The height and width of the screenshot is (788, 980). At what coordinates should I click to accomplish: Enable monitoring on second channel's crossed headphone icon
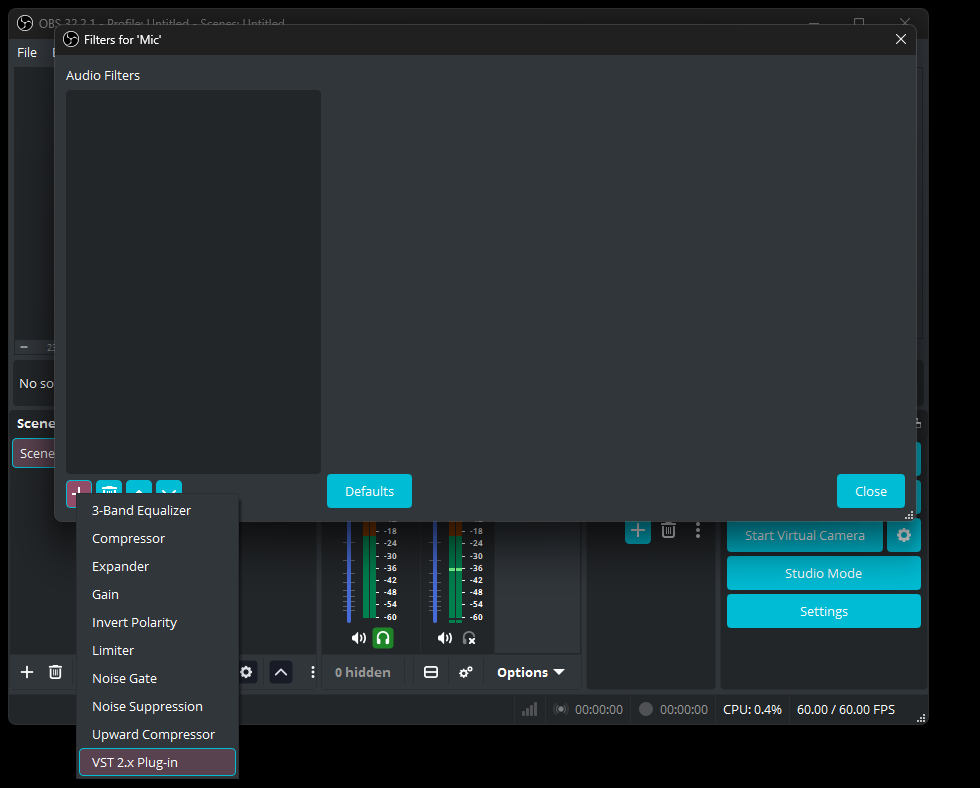point(469,638)
